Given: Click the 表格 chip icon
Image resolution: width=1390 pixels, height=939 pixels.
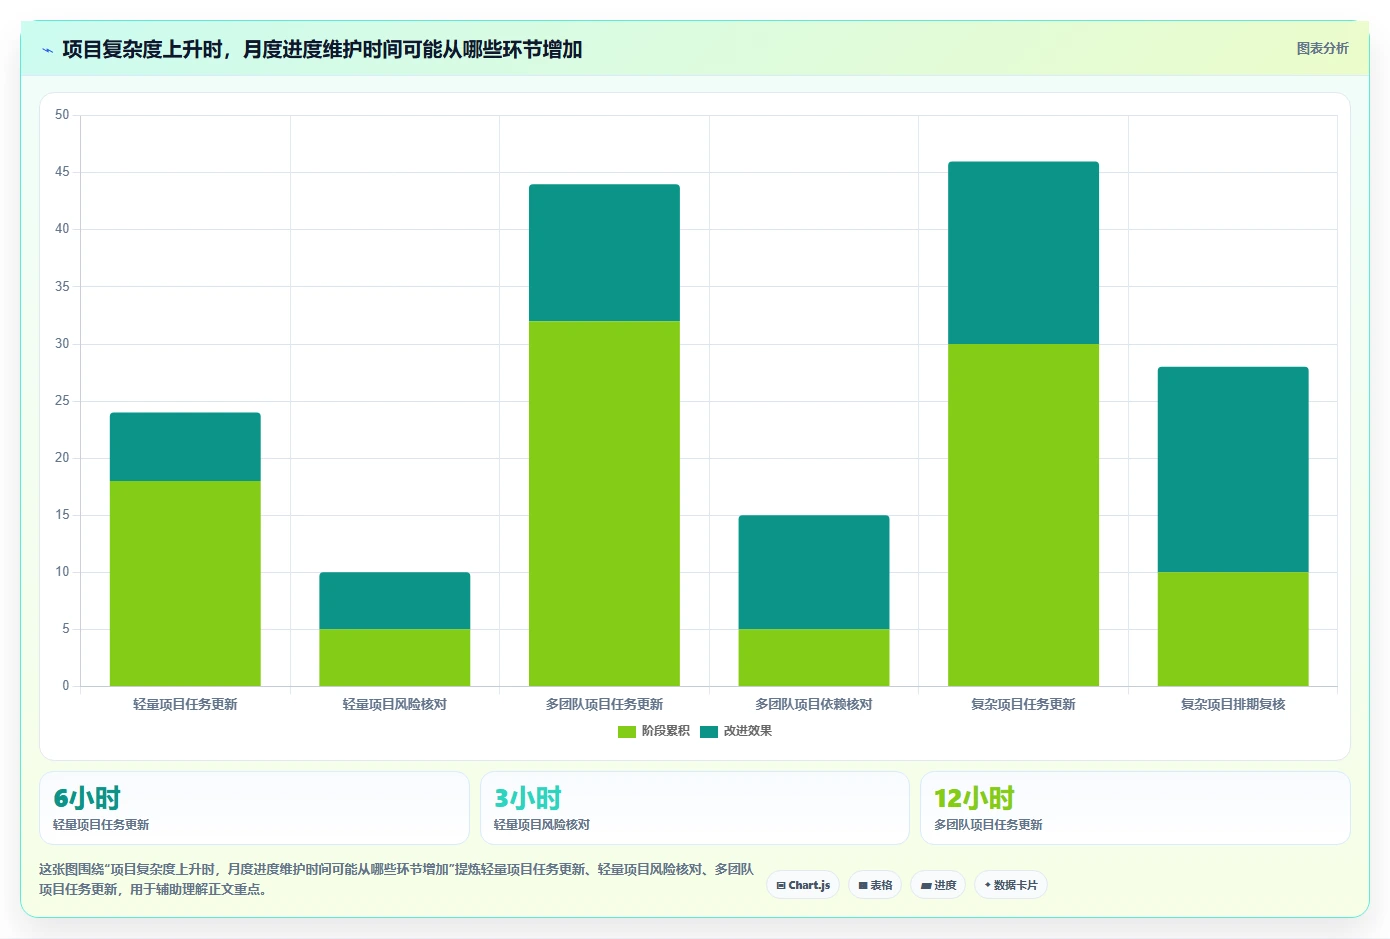Looking at the screenshot, I should pyautogui.click(x=863, y=886).
